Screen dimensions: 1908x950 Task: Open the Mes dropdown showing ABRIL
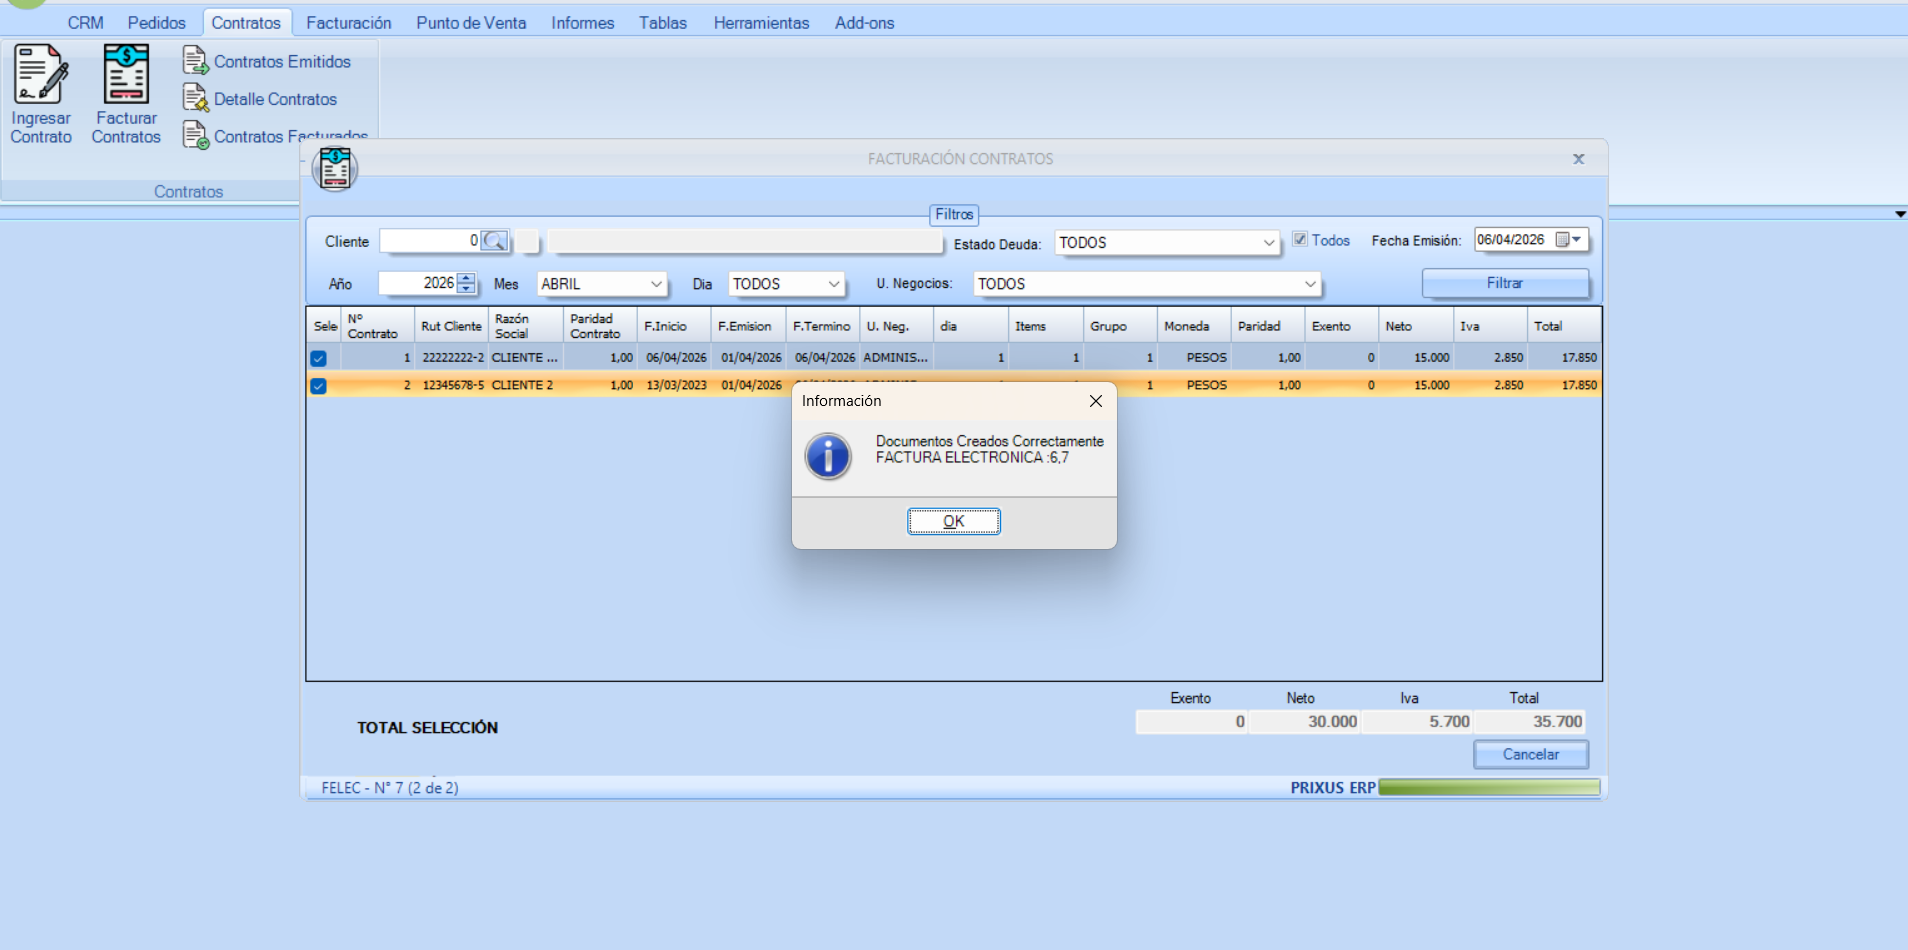[656, 284]
